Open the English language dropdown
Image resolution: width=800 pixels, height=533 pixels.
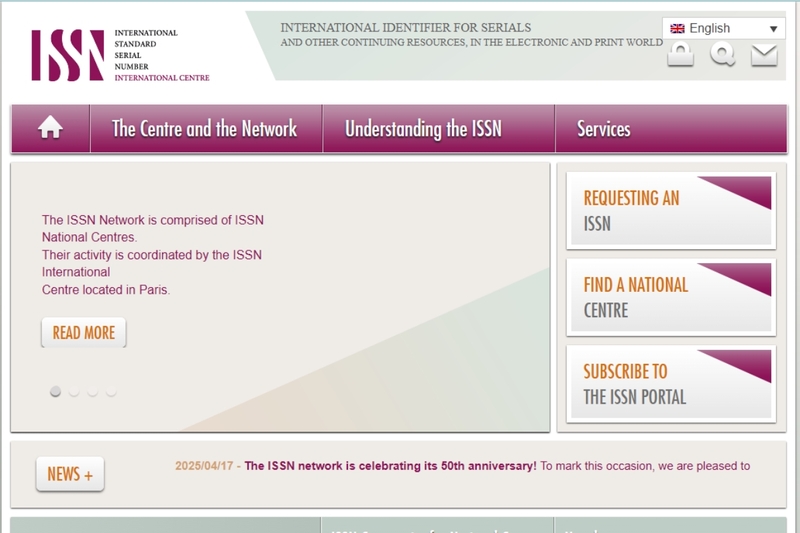click(723, 29)
